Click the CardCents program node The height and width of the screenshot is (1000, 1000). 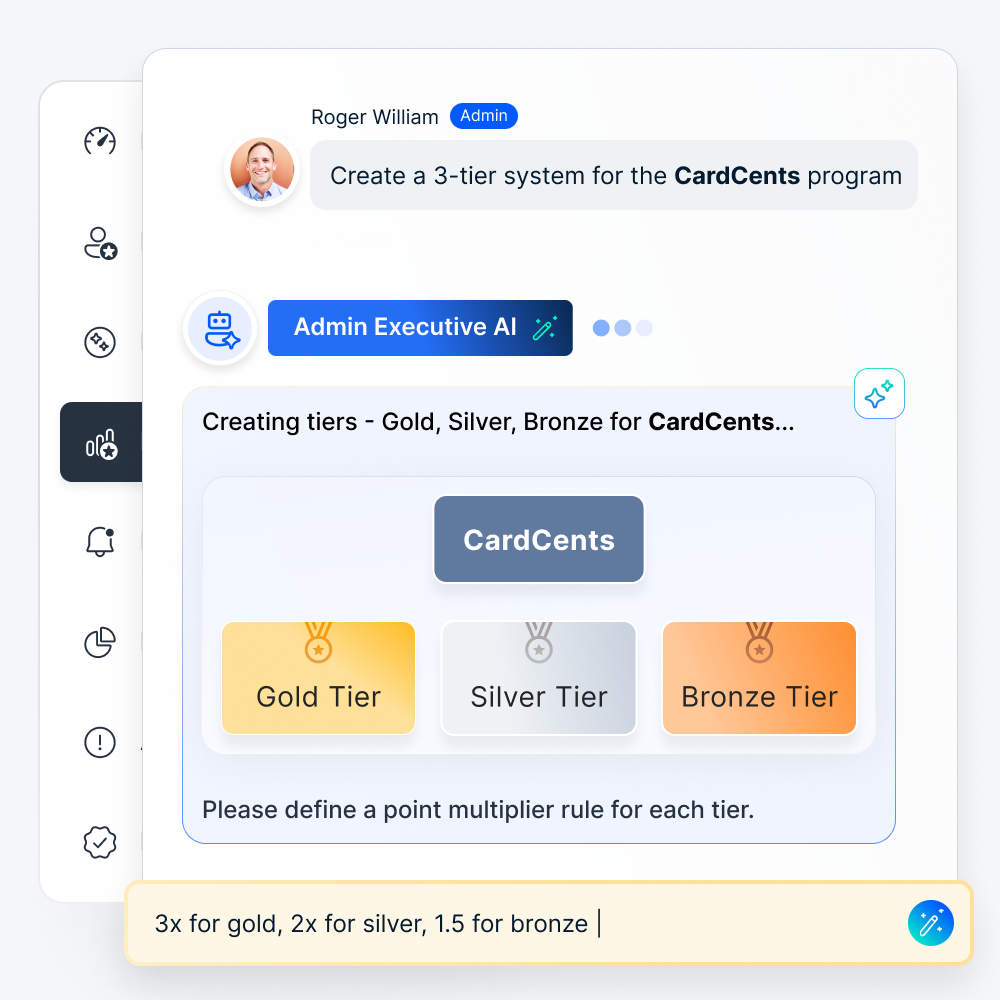(x=539, y=539)
